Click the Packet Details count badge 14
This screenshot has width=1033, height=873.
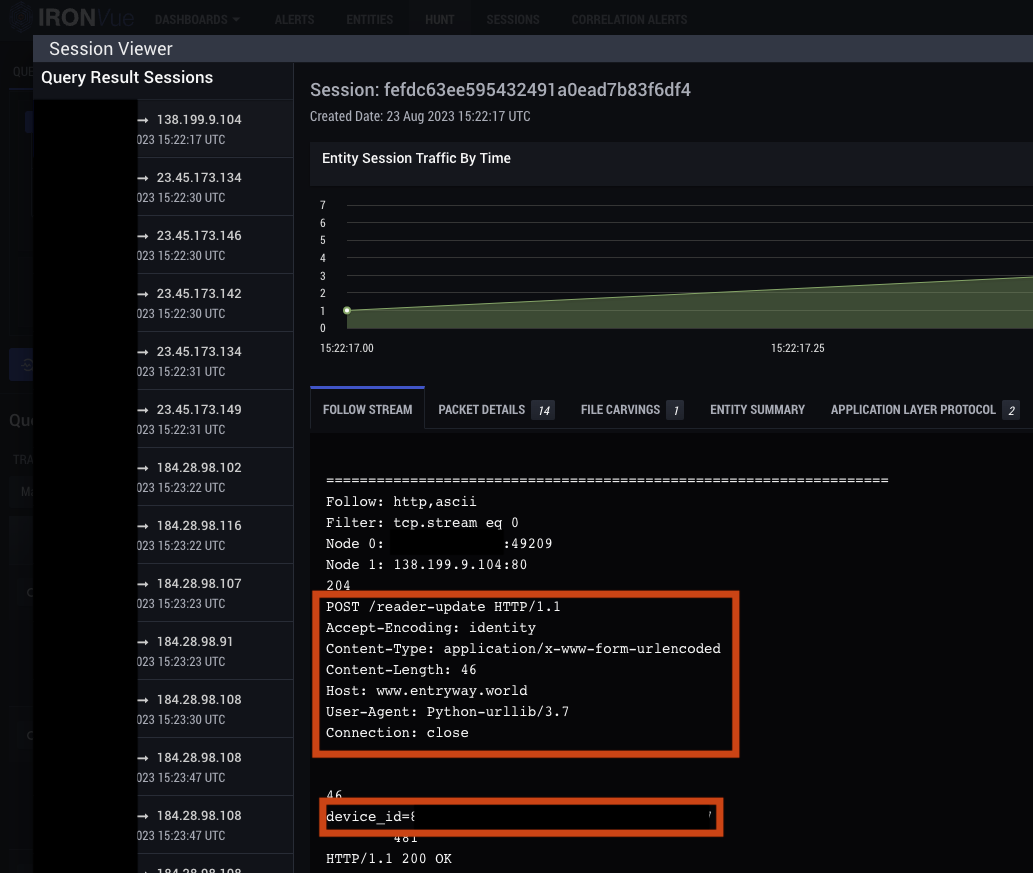click(544, 410)
